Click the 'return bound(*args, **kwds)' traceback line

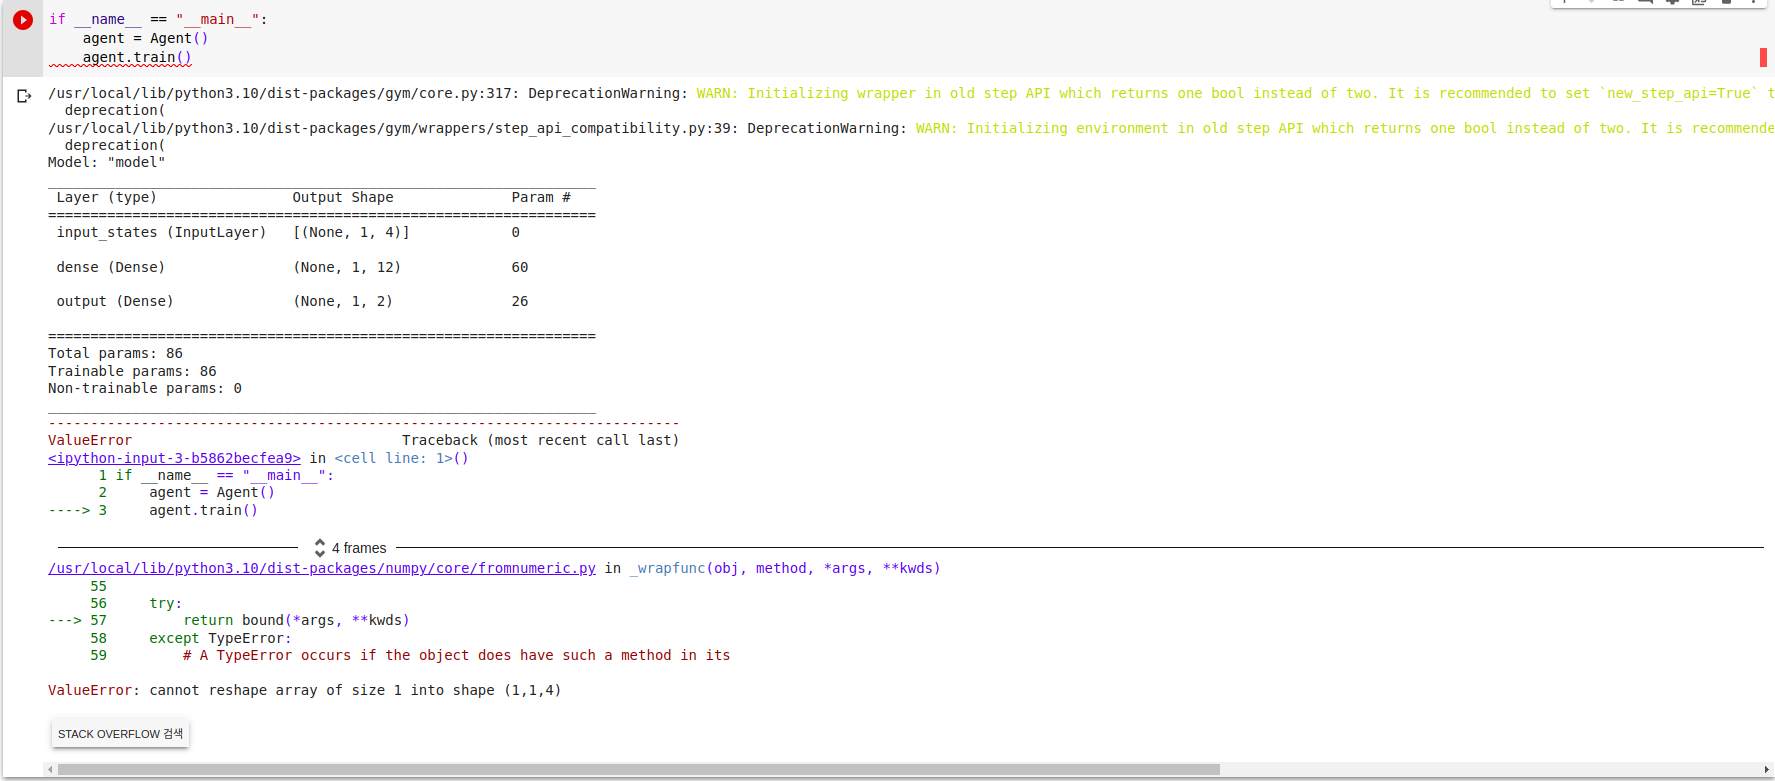pos(296,620)
